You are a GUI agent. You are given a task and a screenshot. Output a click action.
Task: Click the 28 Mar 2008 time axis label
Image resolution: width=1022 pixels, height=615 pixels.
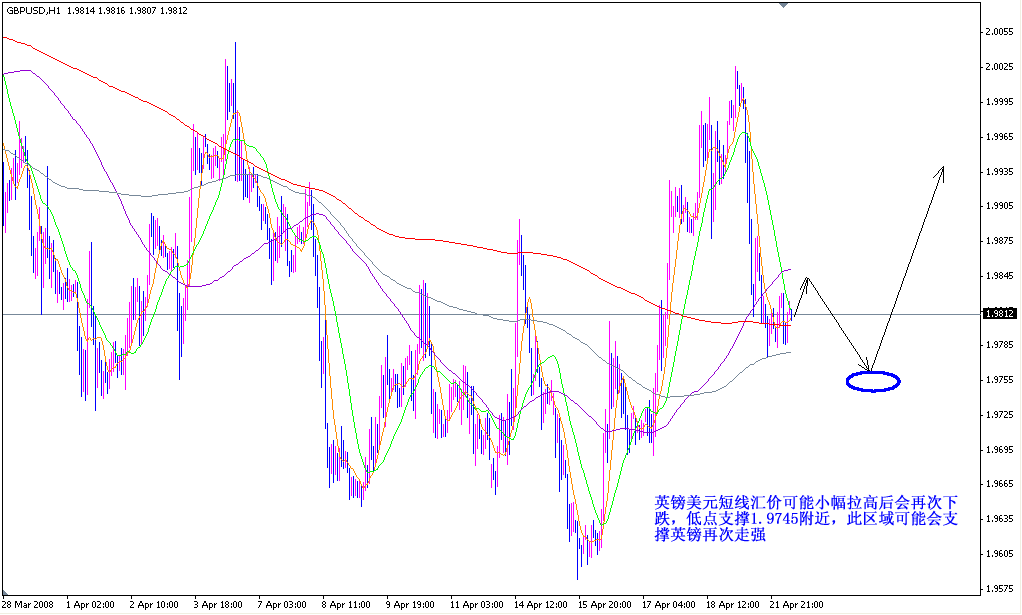click(27, 604)
